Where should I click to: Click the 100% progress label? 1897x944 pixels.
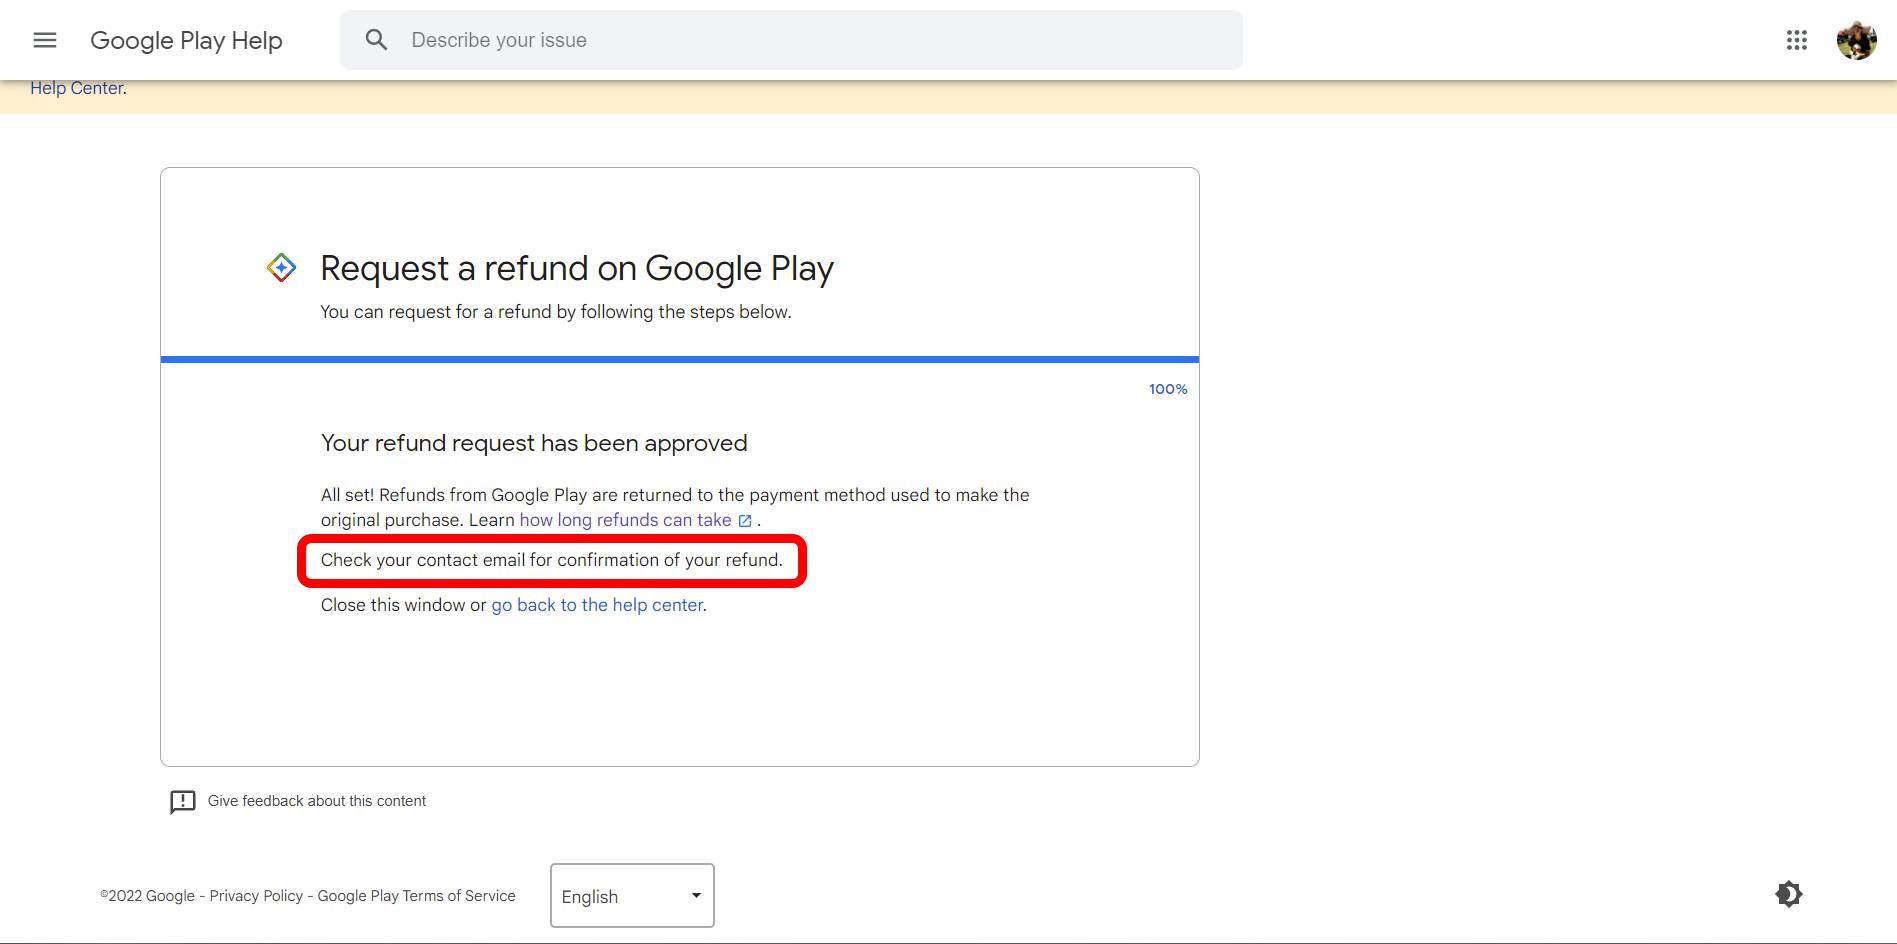[1167, 389]
